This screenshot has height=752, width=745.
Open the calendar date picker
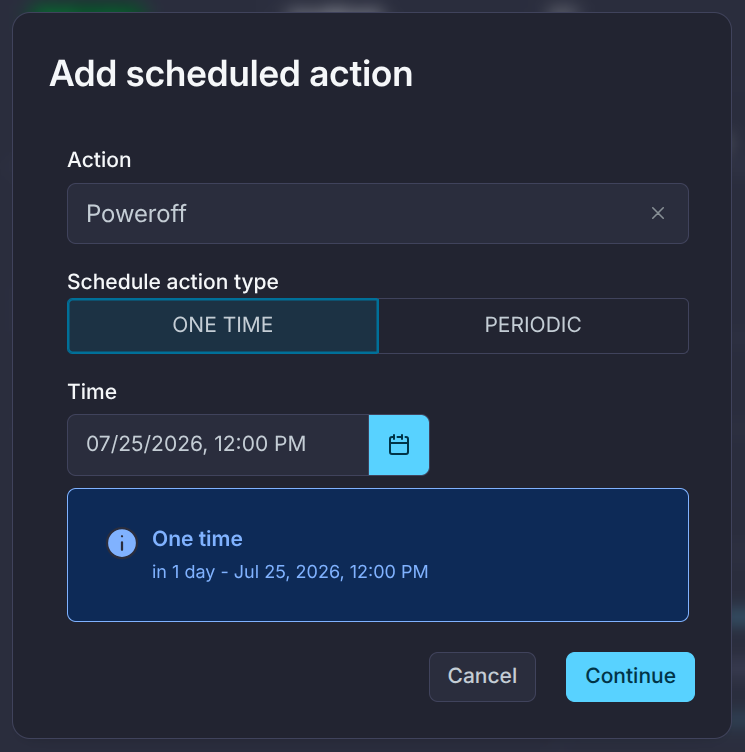click(399, 445)
